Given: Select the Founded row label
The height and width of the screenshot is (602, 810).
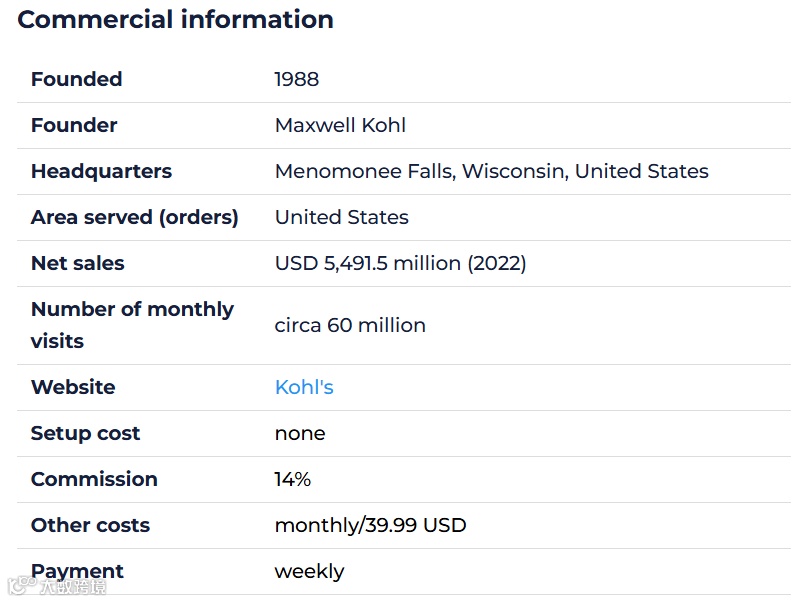Looking at the screenshot, I should pyautogui.click(x=77, y=79).
